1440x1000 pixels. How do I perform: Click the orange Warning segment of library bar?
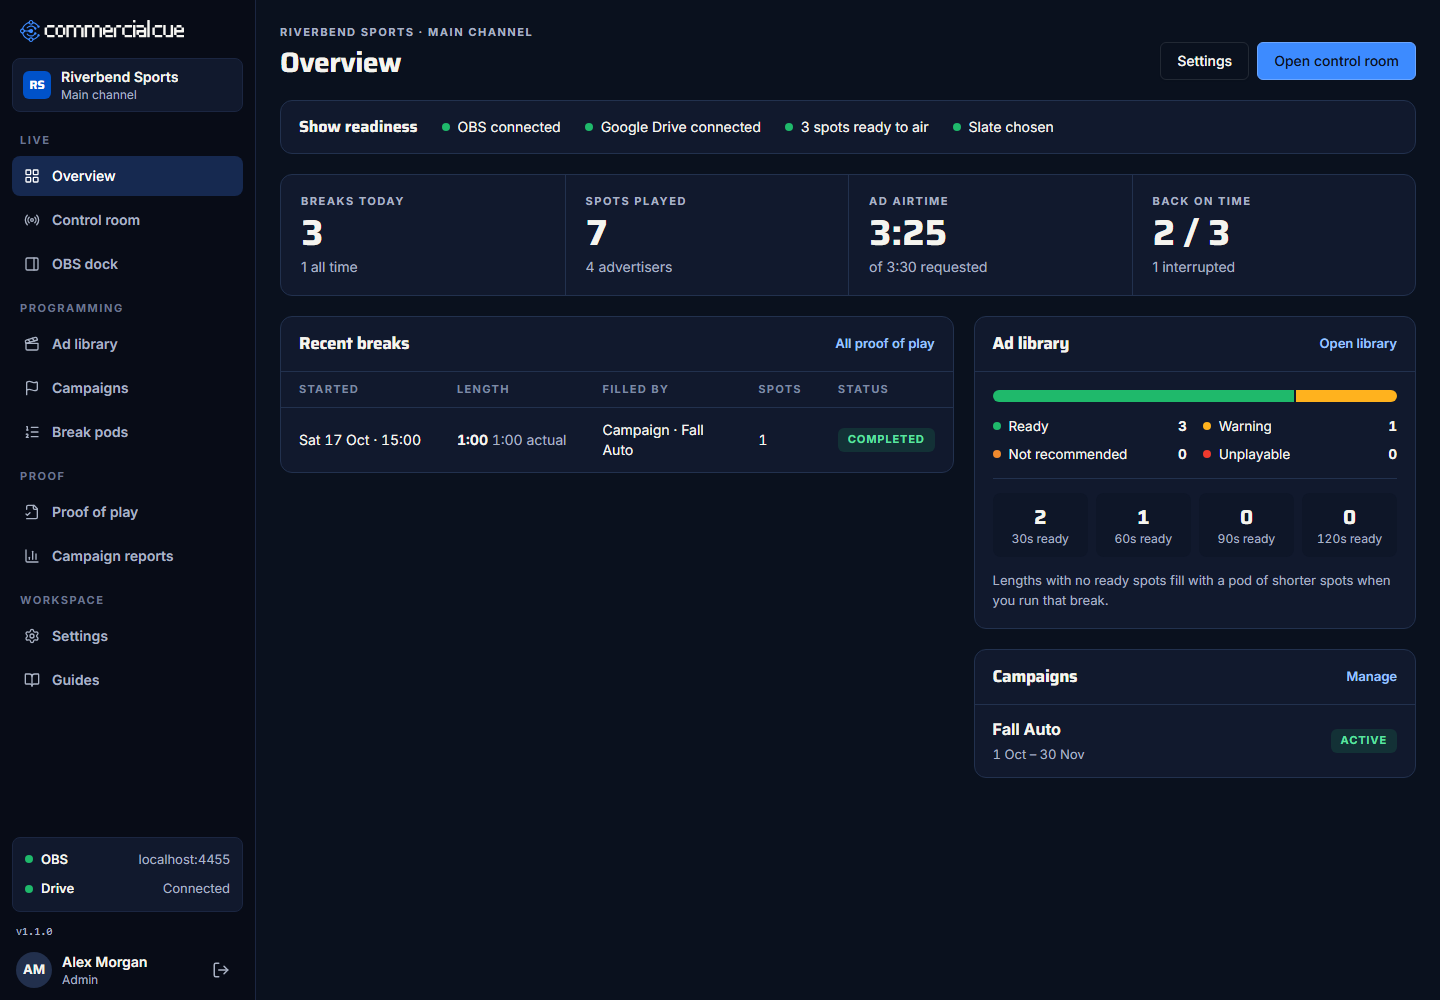(1346, 396)
